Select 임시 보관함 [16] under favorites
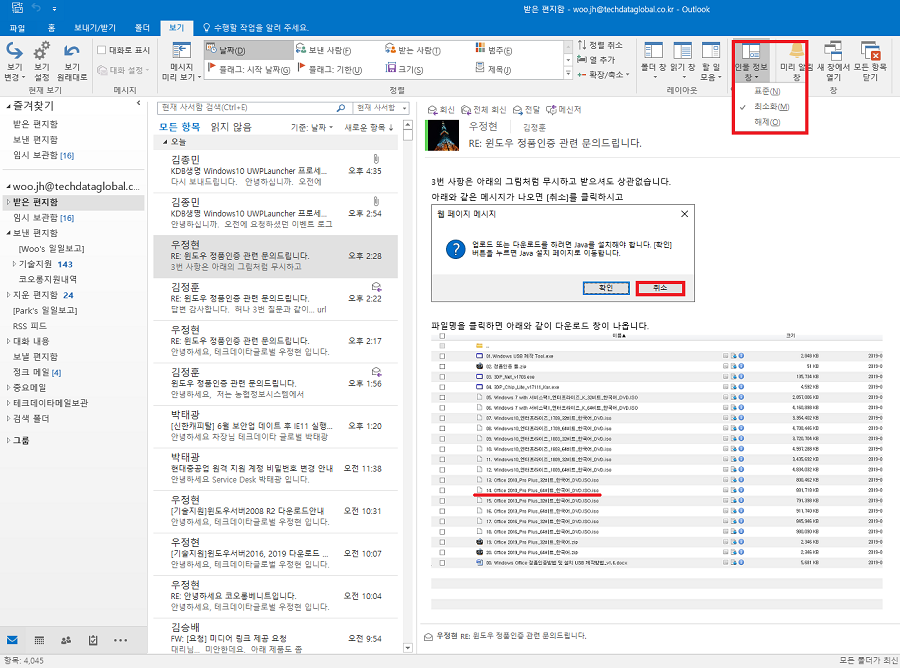 [44, 155]
